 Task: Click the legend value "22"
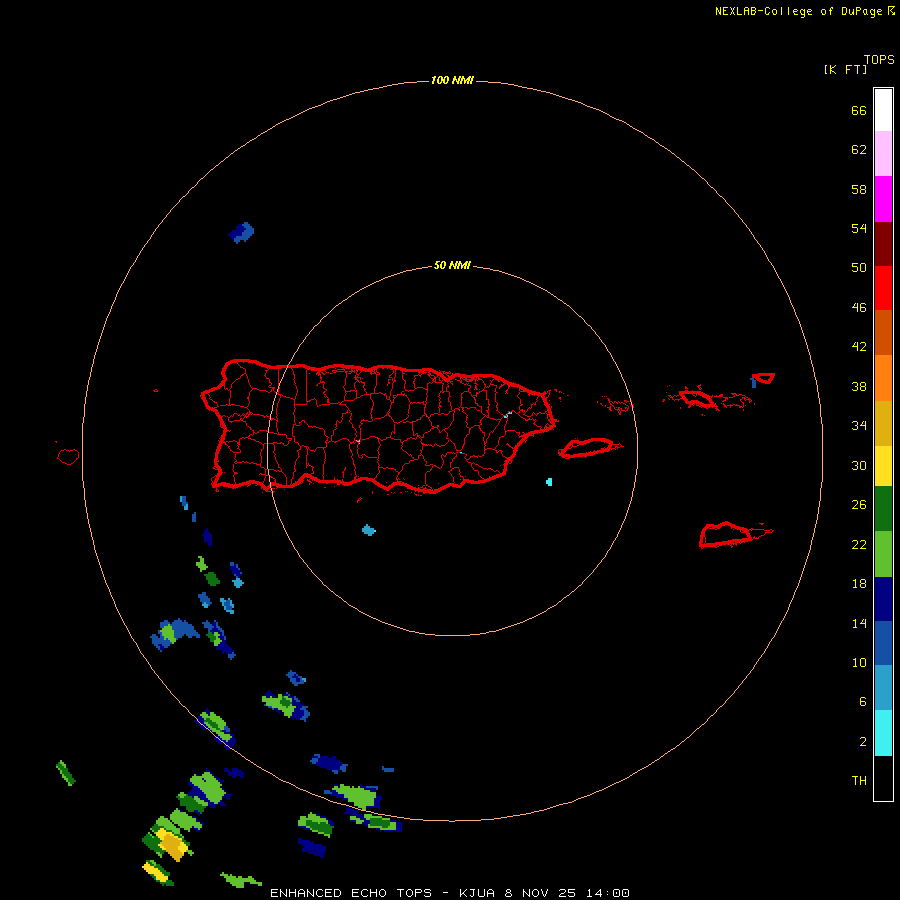[x=859, y=545]
